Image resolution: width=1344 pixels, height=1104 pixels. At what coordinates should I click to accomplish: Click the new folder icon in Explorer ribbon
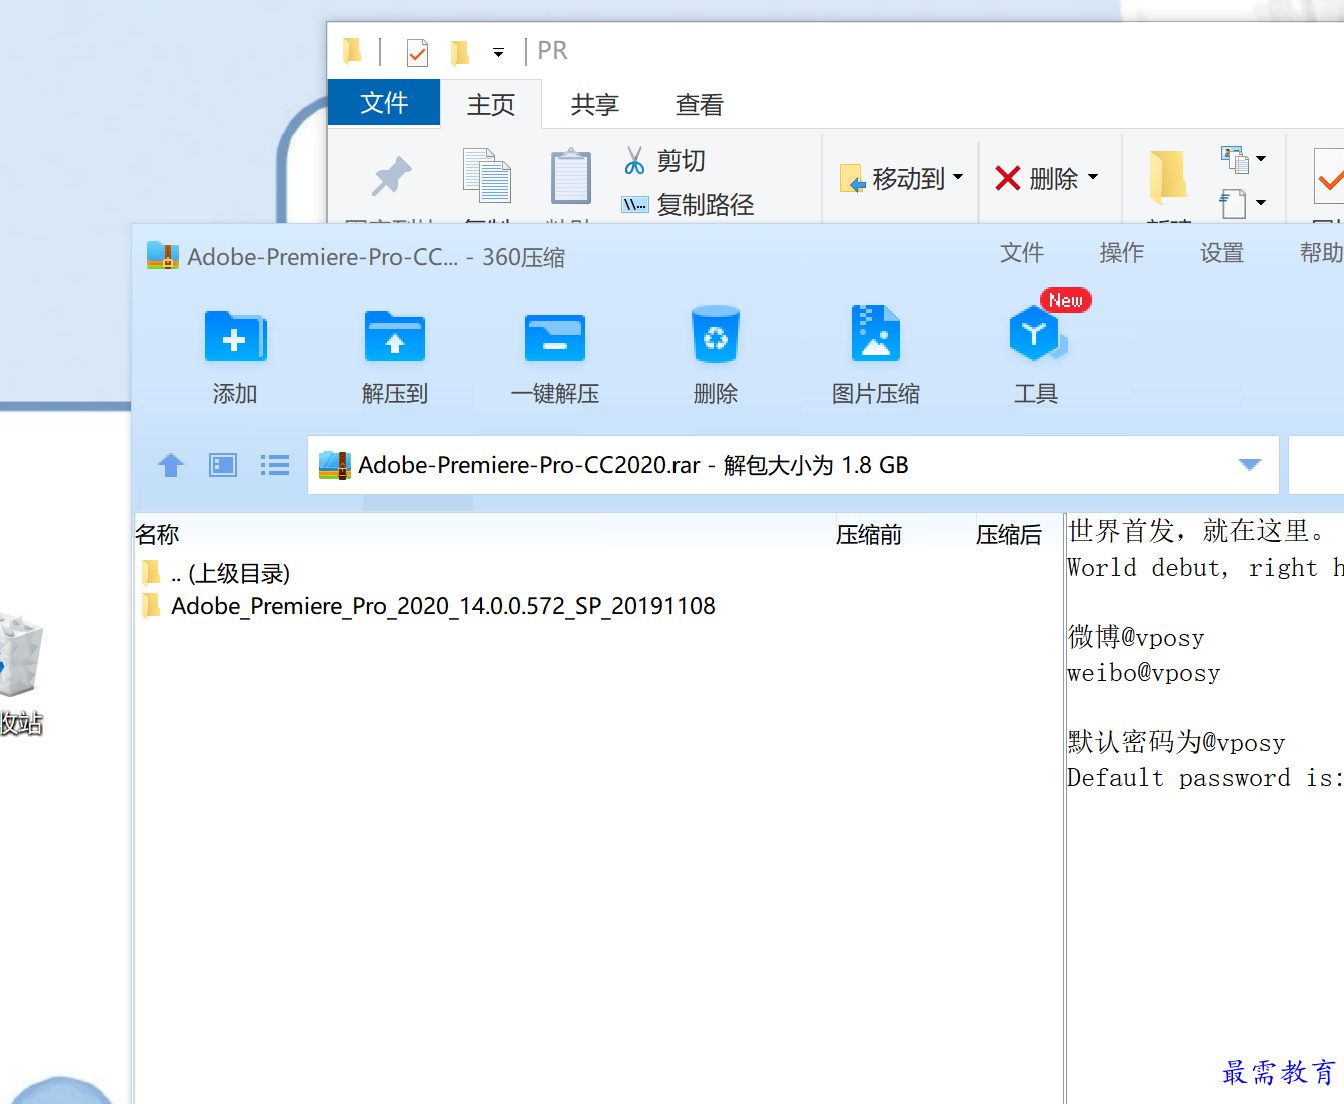point(1168,176)
